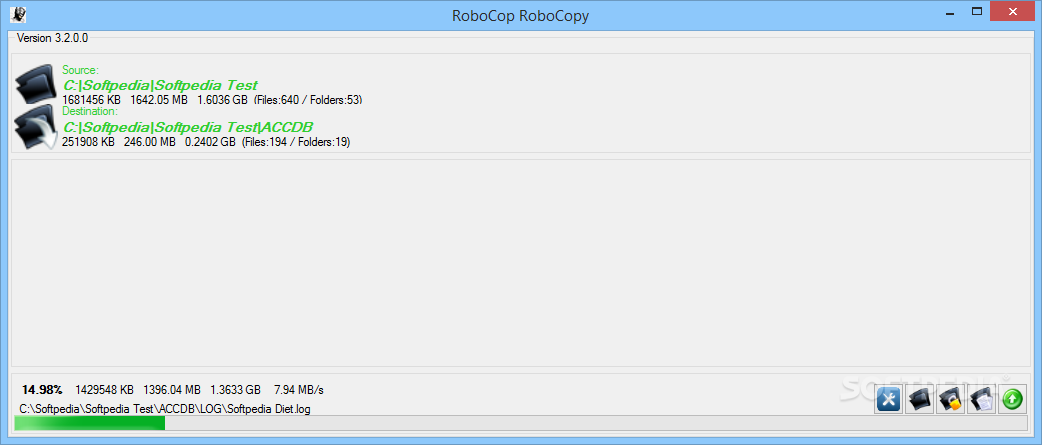Open the settings wrench and screwdriver icon
Image resolution: width=1042 pixels, height=445 pixels.
click(888, 399)
